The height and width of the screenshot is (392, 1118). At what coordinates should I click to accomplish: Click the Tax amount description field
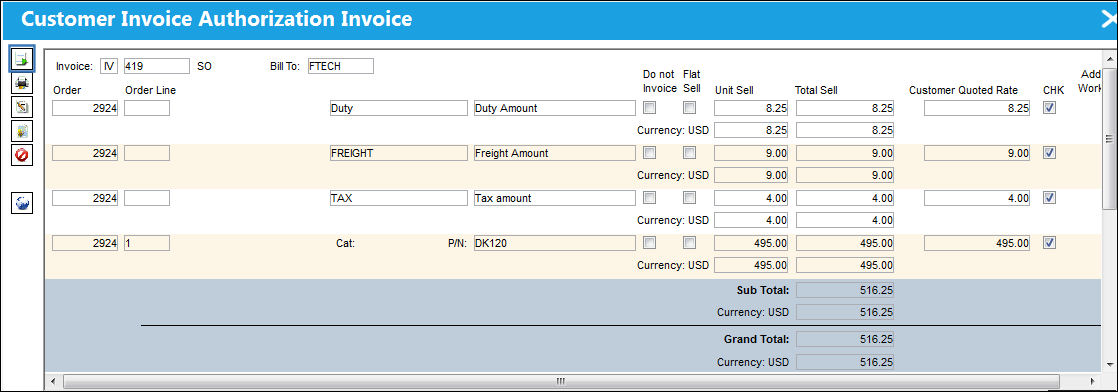tap(555, 198)
